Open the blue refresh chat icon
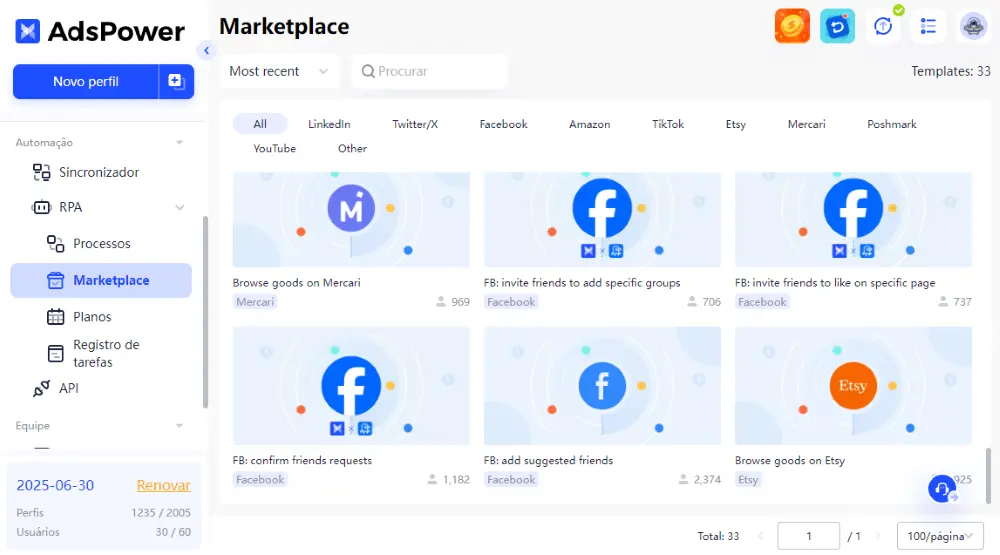The image size is (1000, 555). [837, 26]
